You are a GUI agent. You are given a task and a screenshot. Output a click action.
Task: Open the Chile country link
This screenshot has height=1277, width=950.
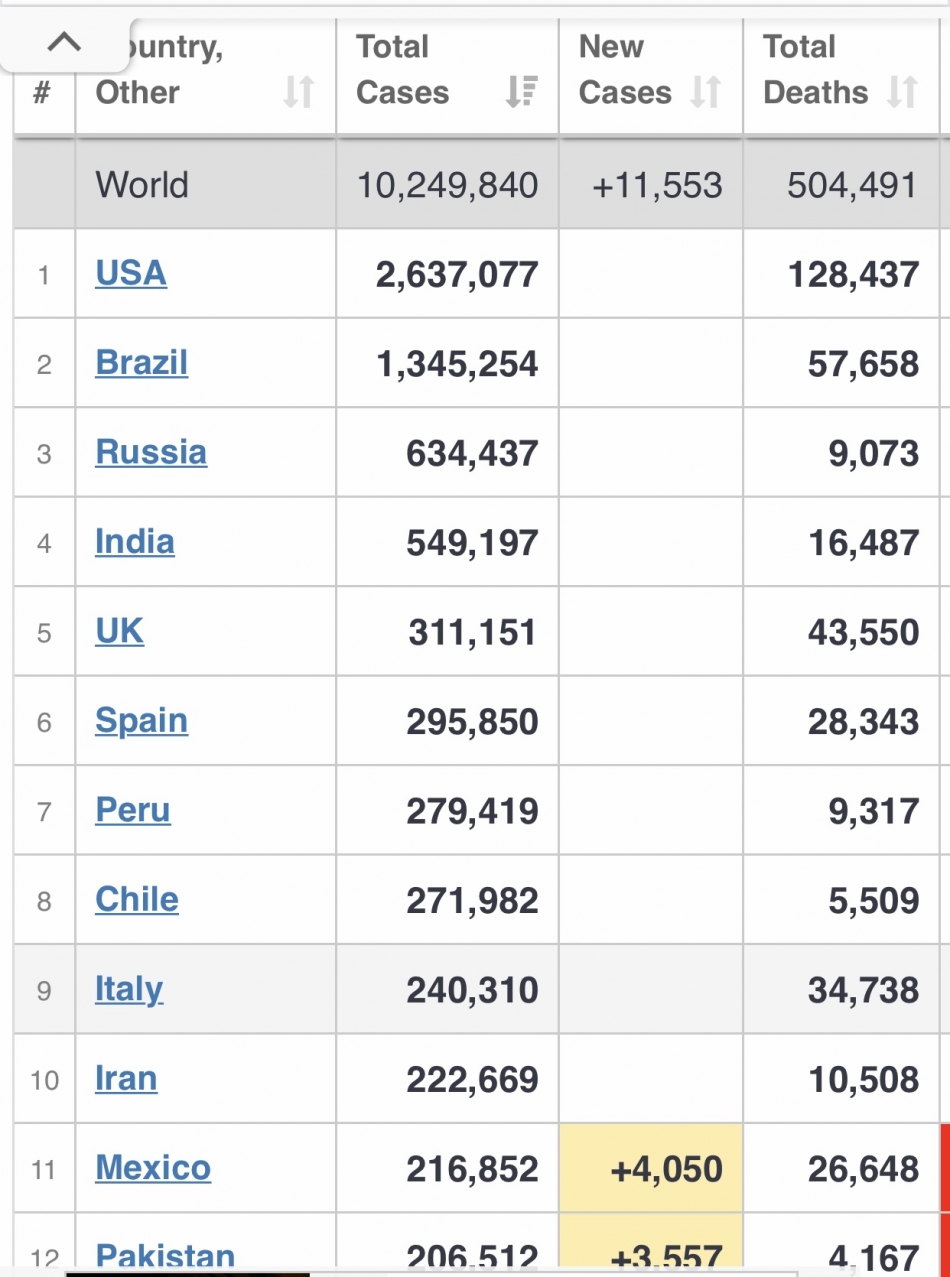point(137,899)
